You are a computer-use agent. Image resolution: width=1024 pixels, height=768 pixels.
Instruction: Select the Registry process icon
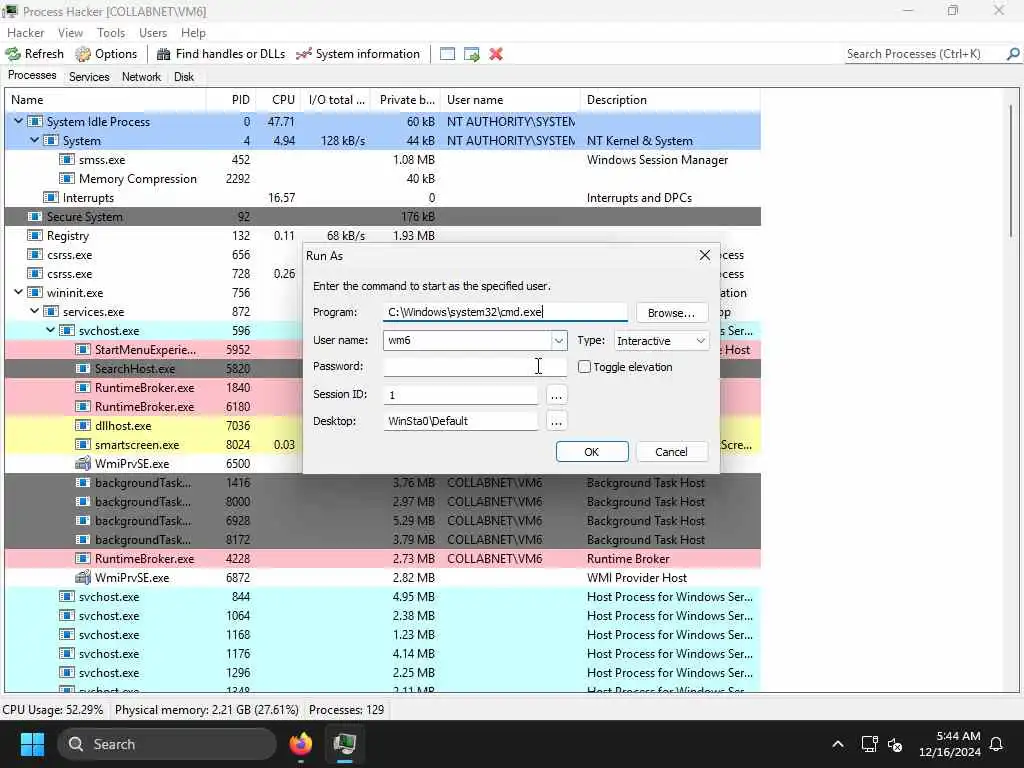tap(35, 235)
